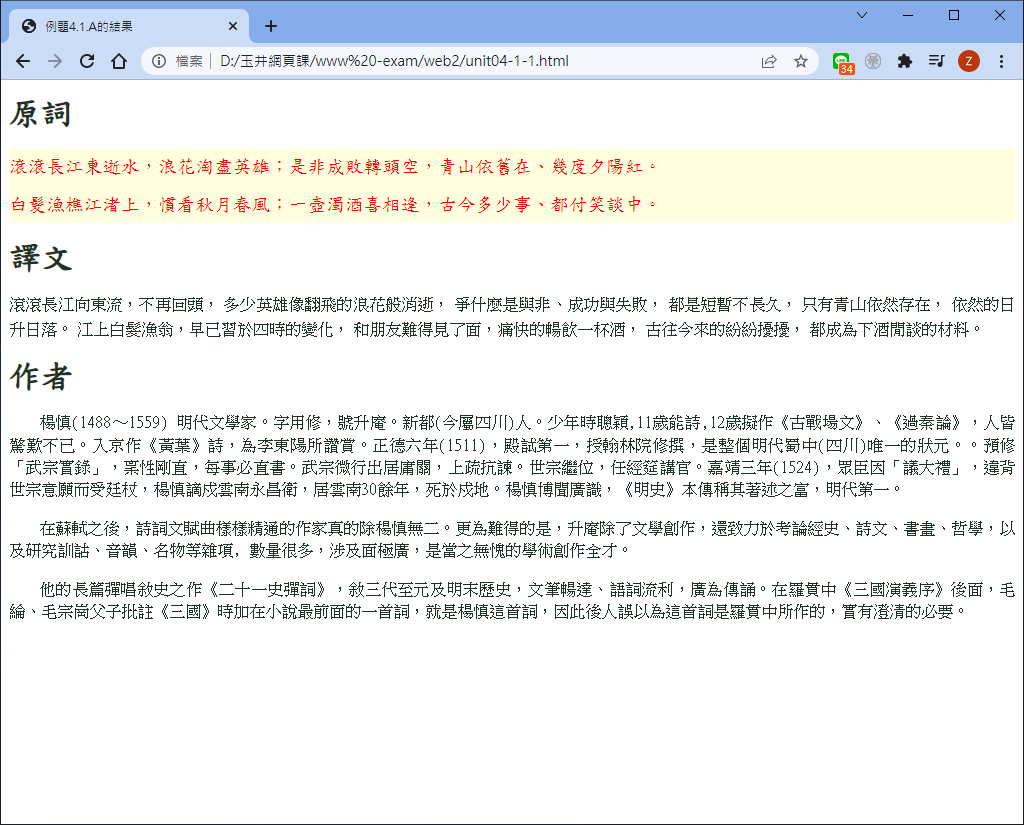Select the 例題4.1.A的結果 tab
Screen dimensions: 1024x825
coord(120,26)
